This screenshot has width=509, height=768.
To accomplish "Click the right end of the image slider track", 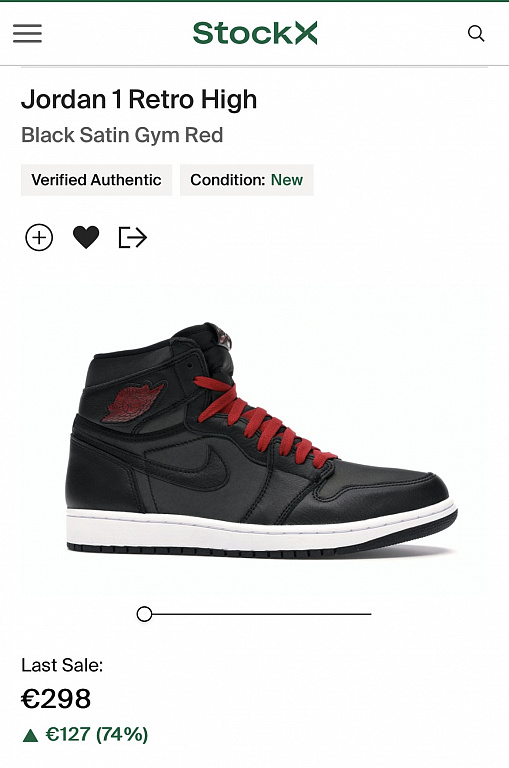I will coord(367,614).
